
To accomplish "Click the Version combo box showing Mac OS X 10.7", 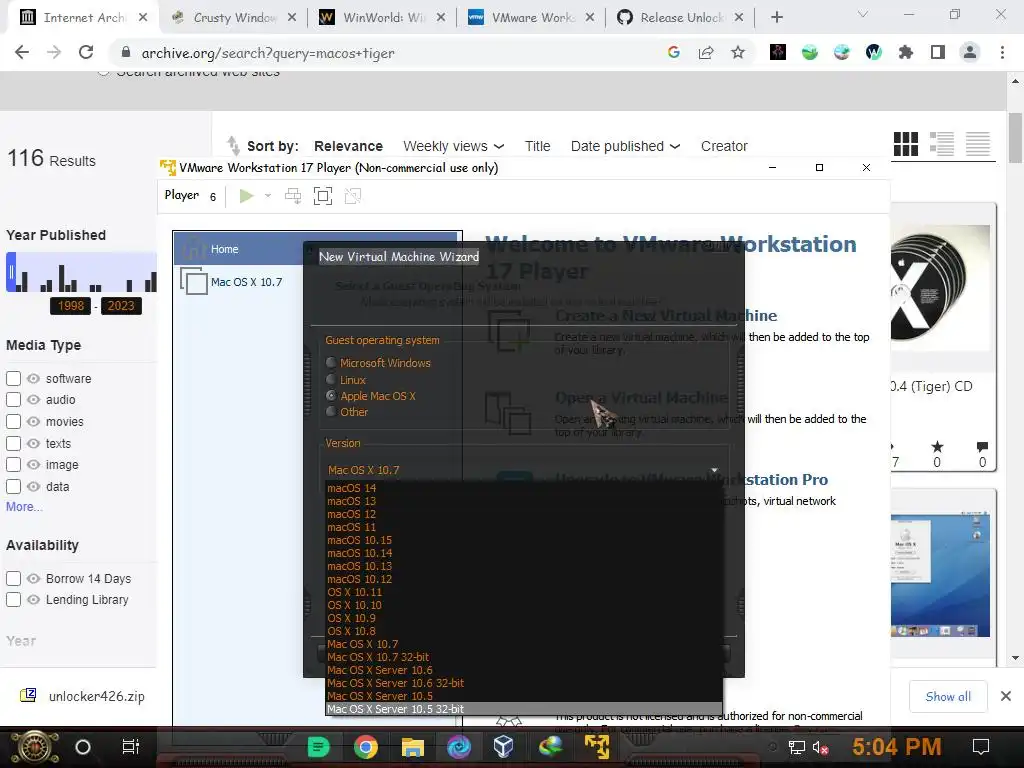I will [x=523, y=470].
